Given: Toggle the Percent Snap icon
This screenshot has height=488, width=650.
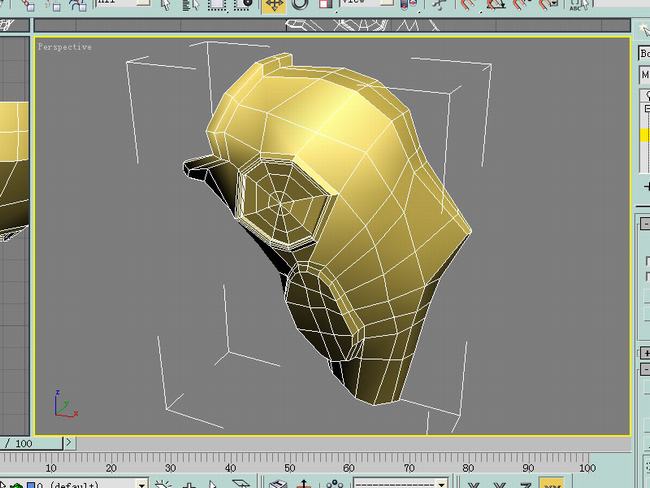Looking at the screenshot, I should point(522,4).
